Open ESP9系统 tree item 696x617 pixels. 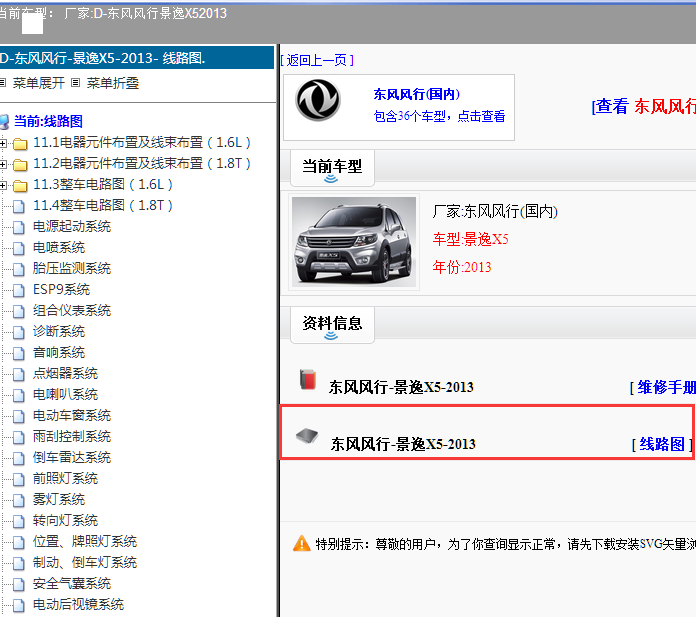(61, 289)
